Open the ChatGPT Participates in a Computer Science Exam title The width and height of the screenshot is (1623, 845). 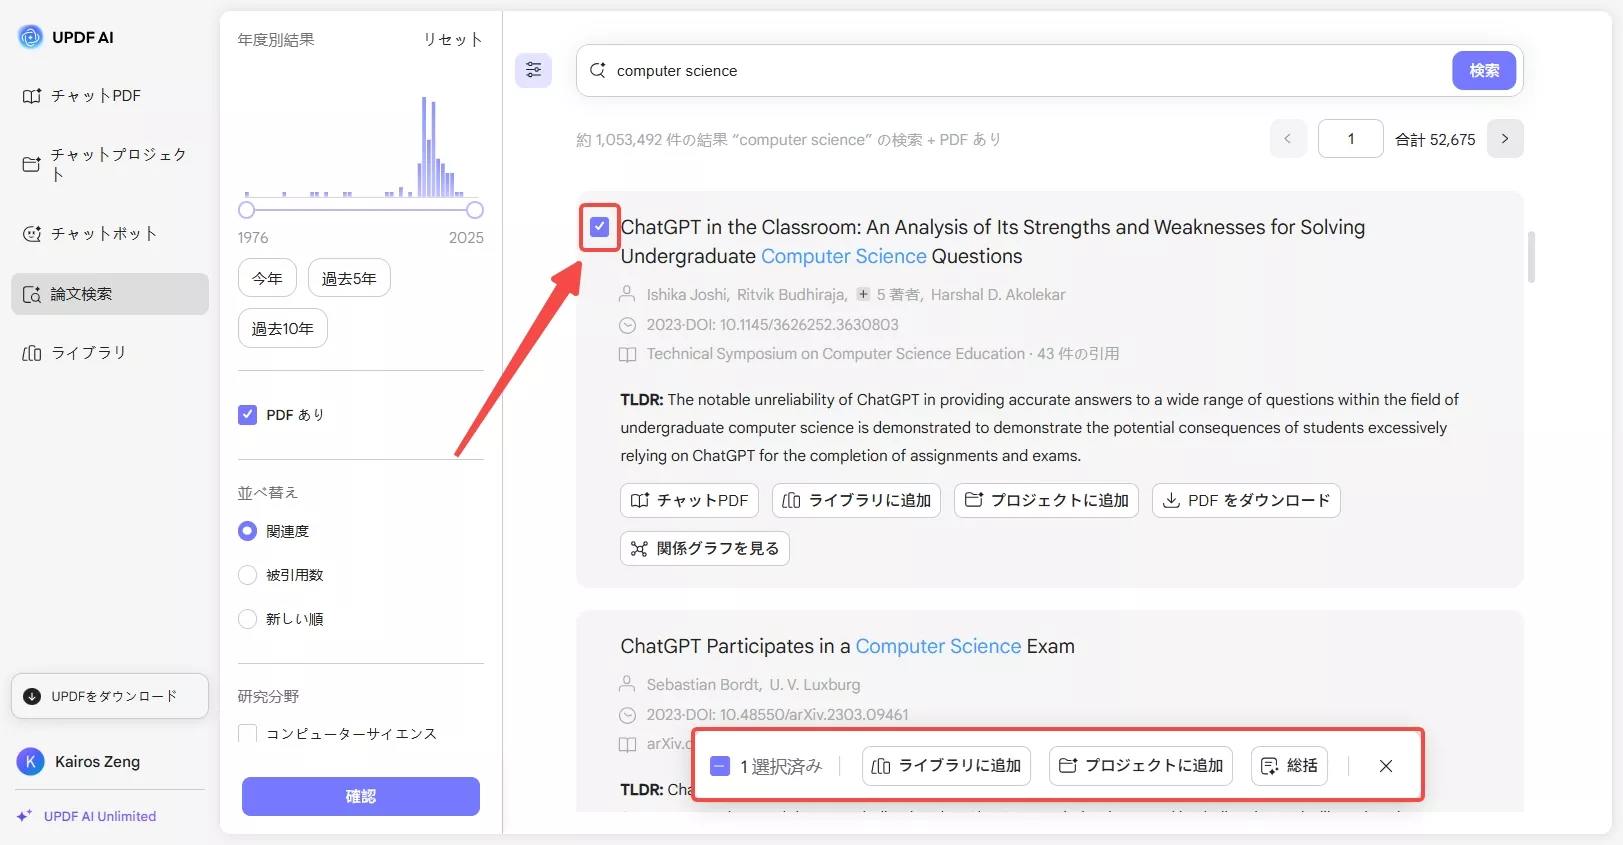847,646
